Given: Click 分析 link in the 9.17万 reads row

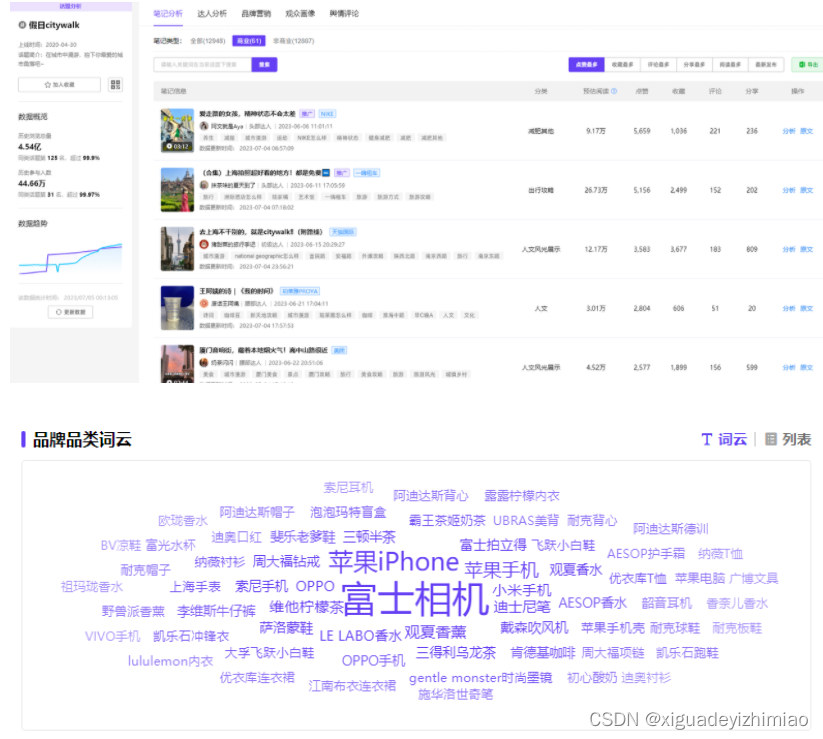Looking at the screenshot, I should (x=789, y=131).
